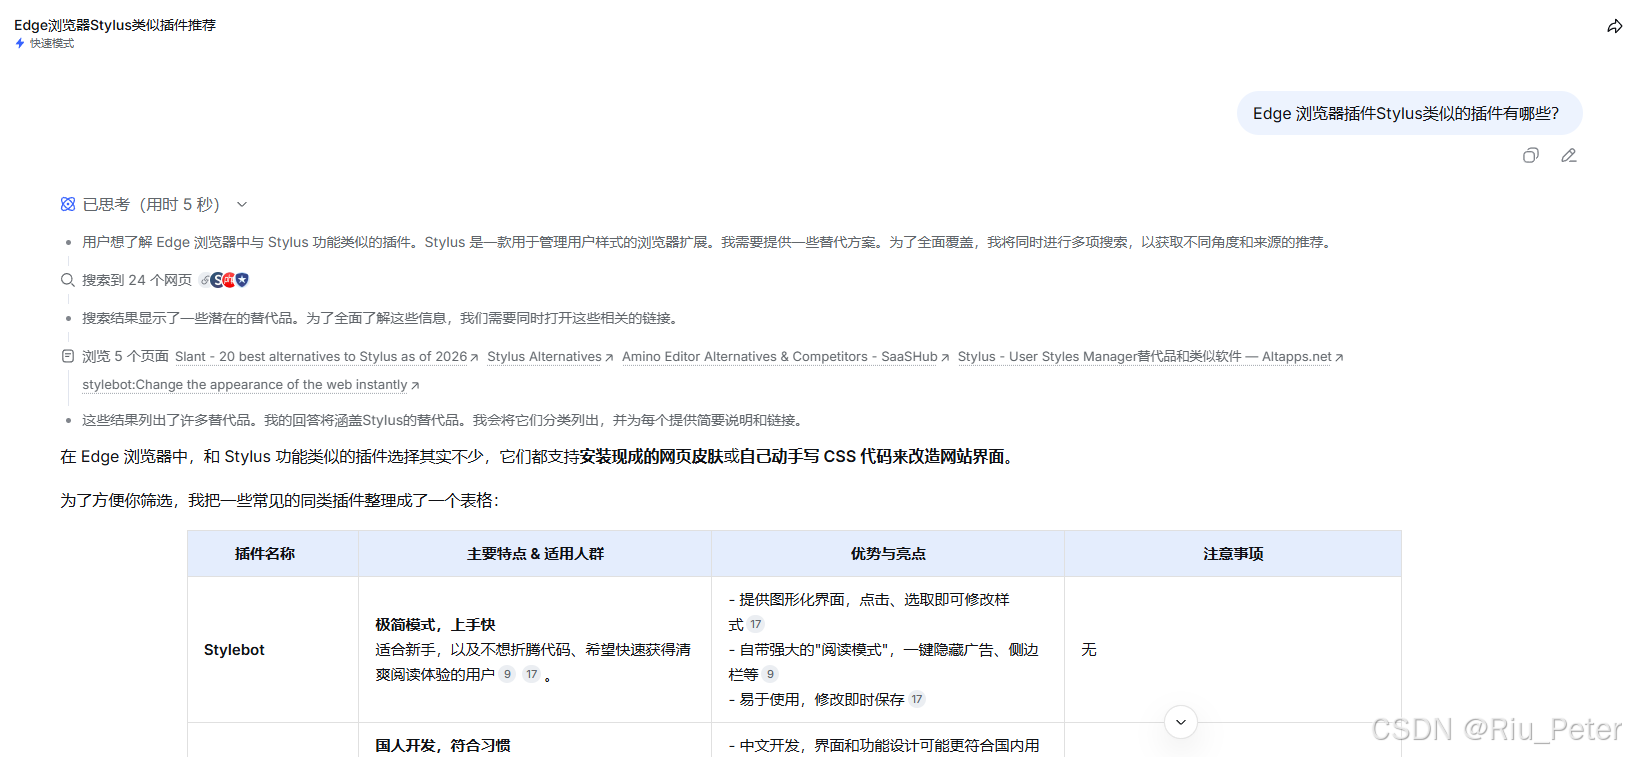1626x757 pixels.
Task: Click the 浏览 5 个页面 label
Action: [125, 356]
